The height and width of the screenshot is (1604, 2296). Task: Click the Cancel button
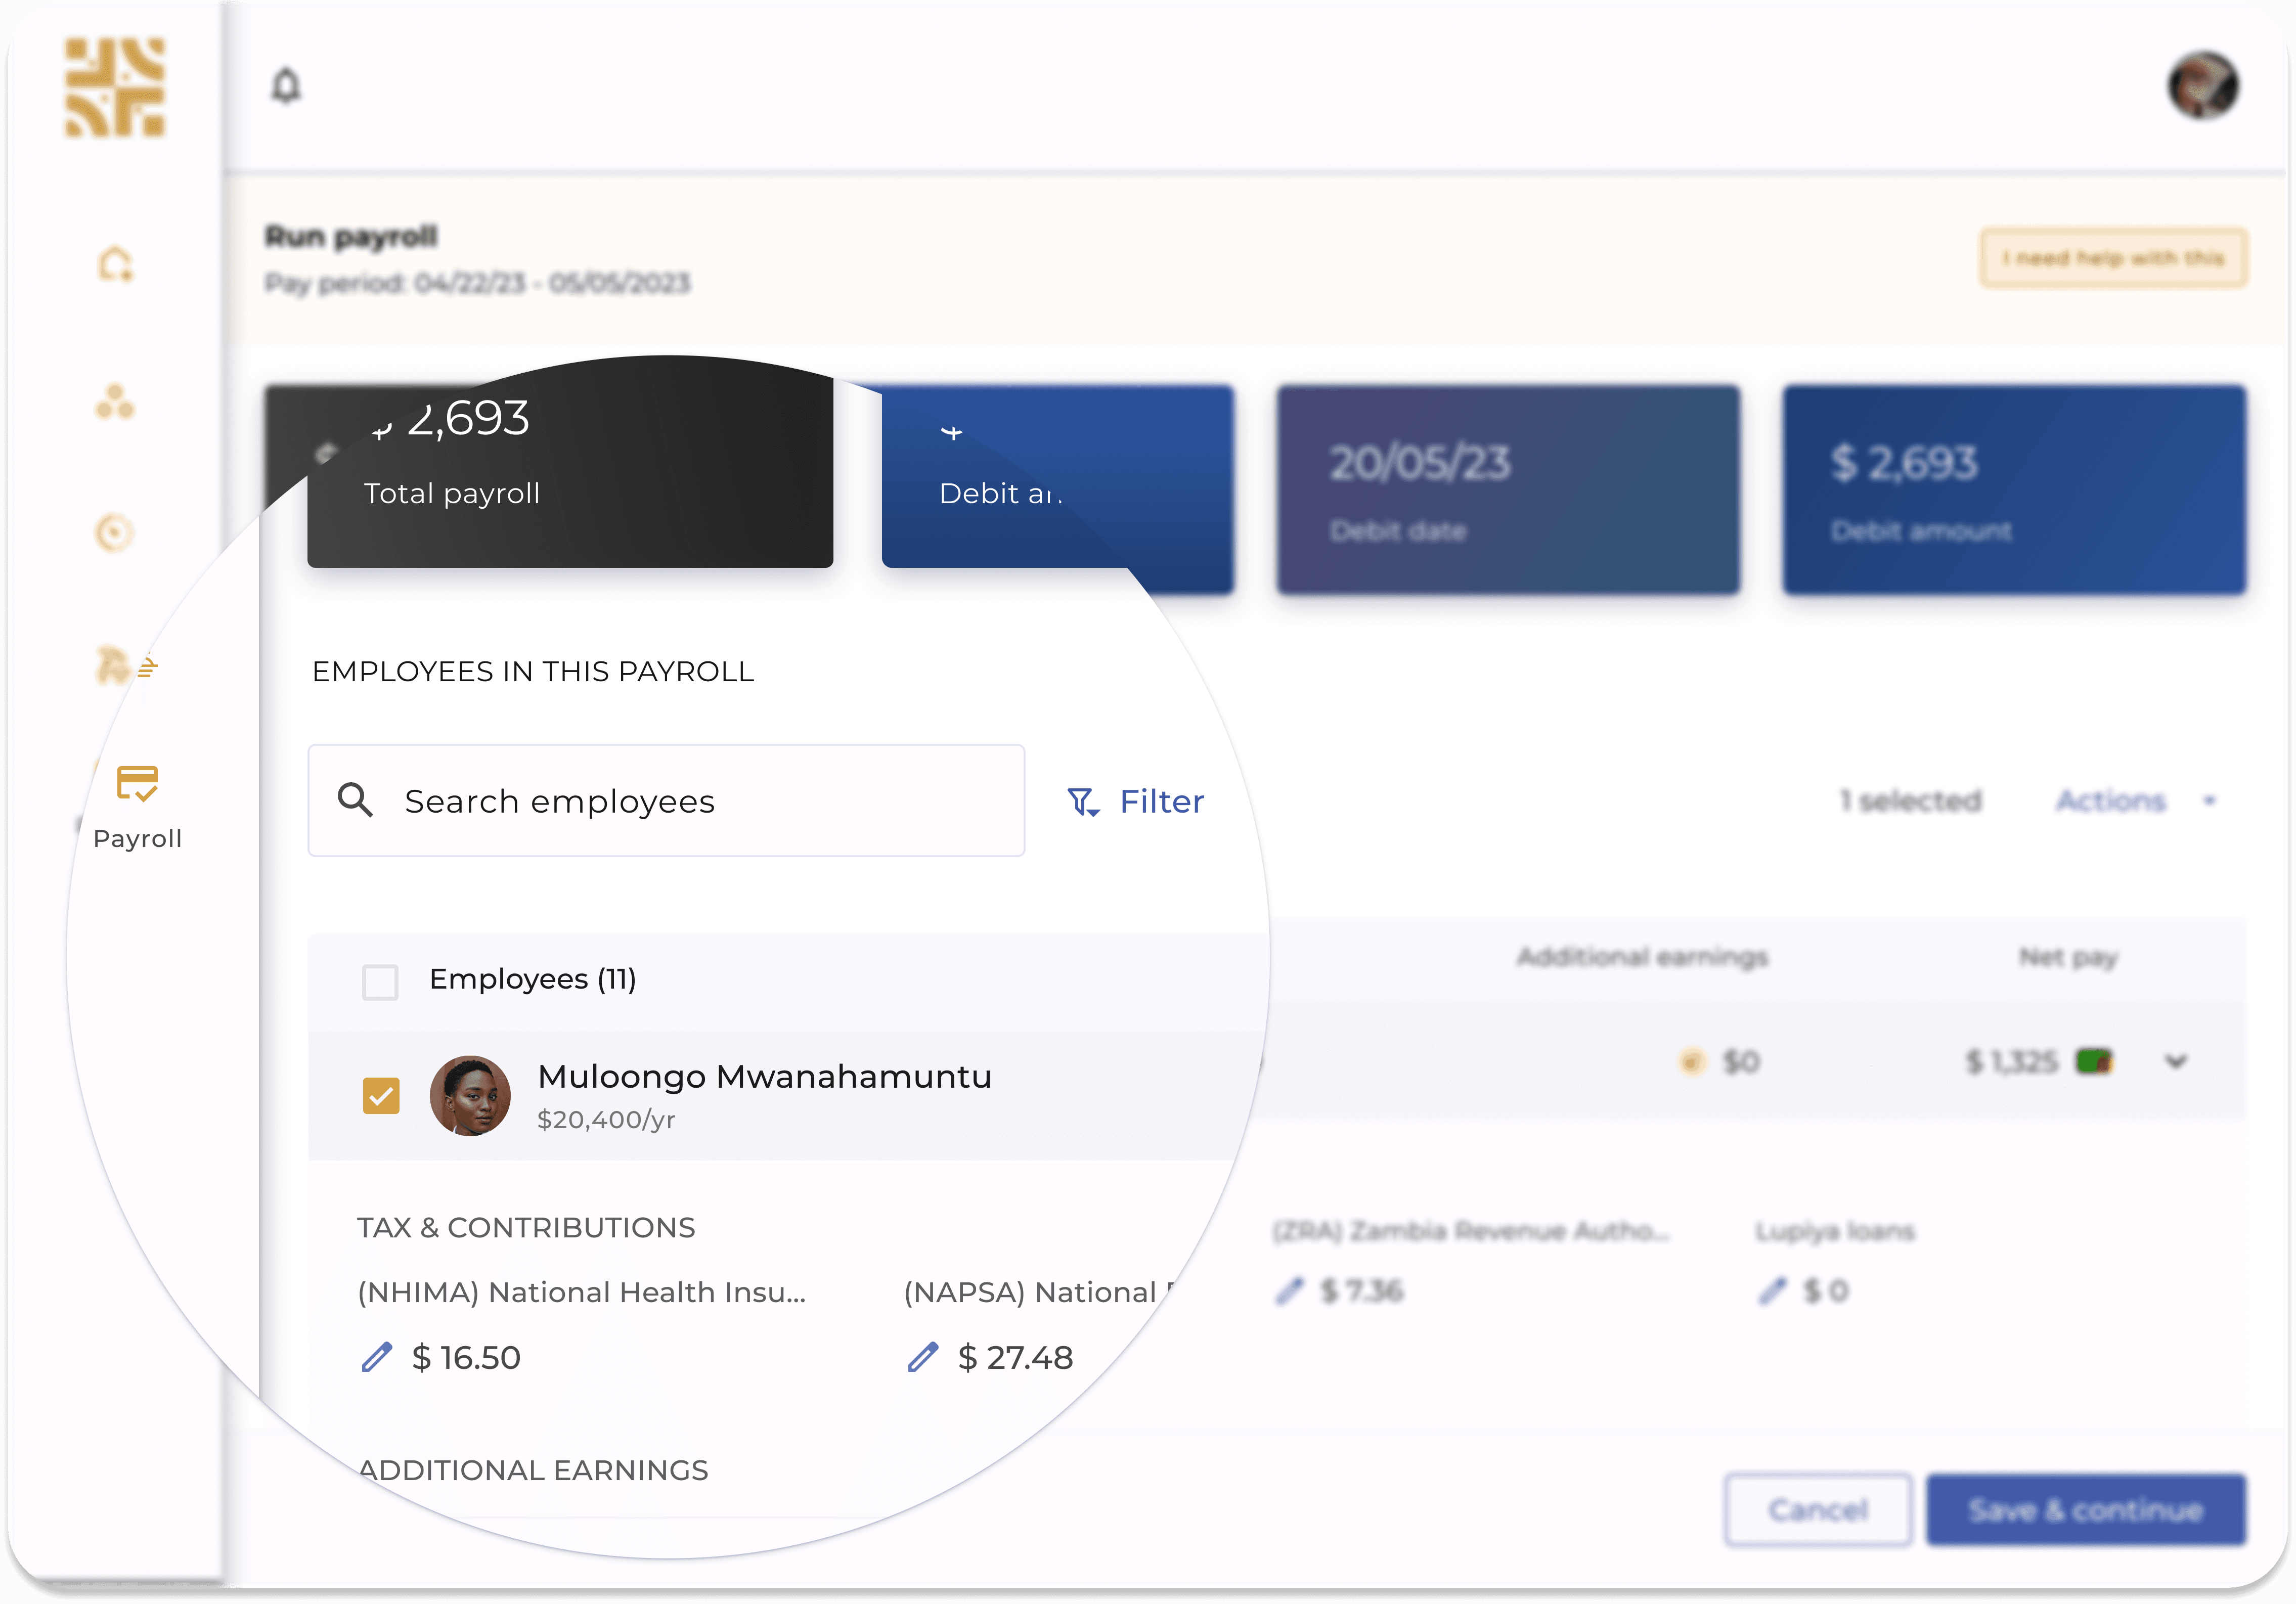tap(1818, 1510)
